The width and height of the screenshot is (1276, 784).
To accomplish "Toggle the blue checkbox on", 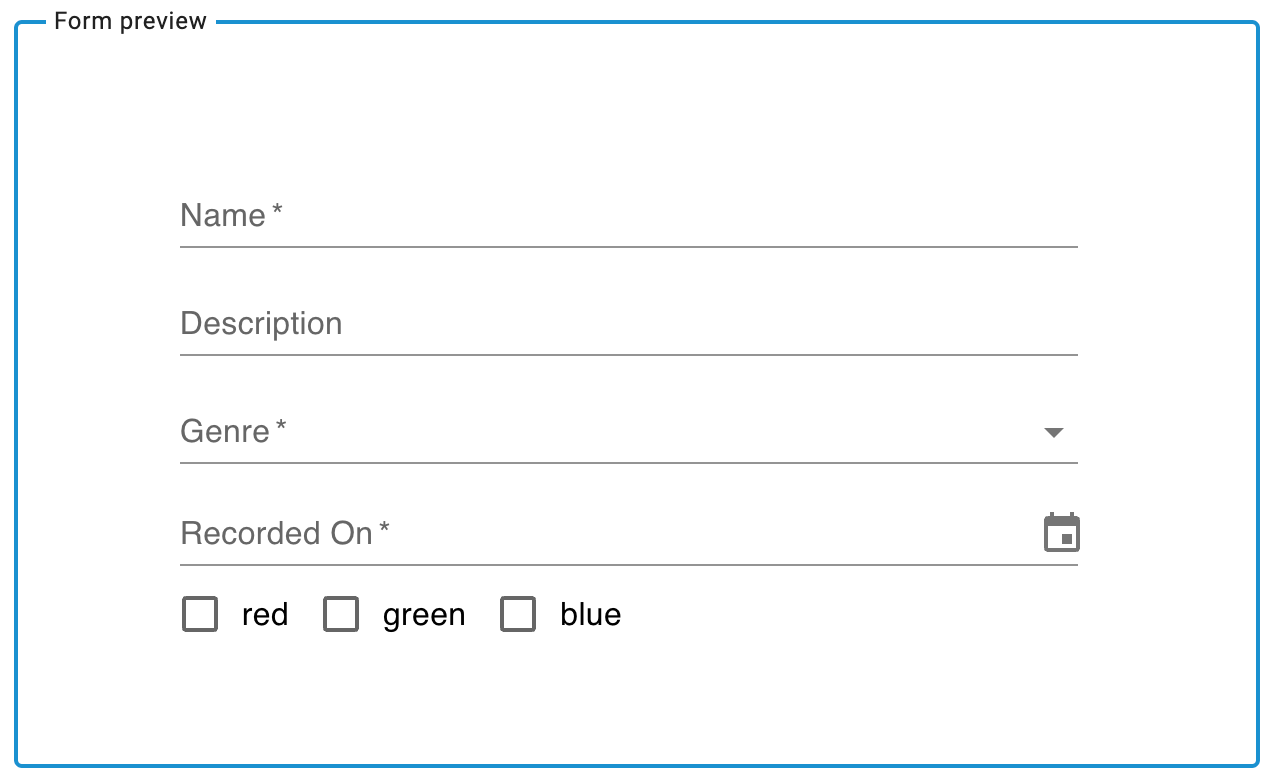I will pos(518,614).
